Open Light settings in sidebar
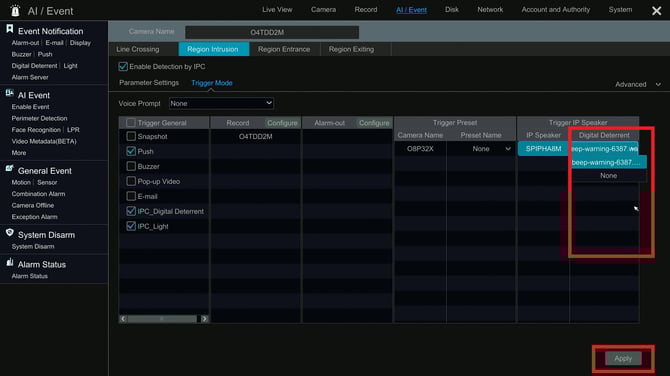This screenshot has height=376, width=670. [x=71, y=66]
